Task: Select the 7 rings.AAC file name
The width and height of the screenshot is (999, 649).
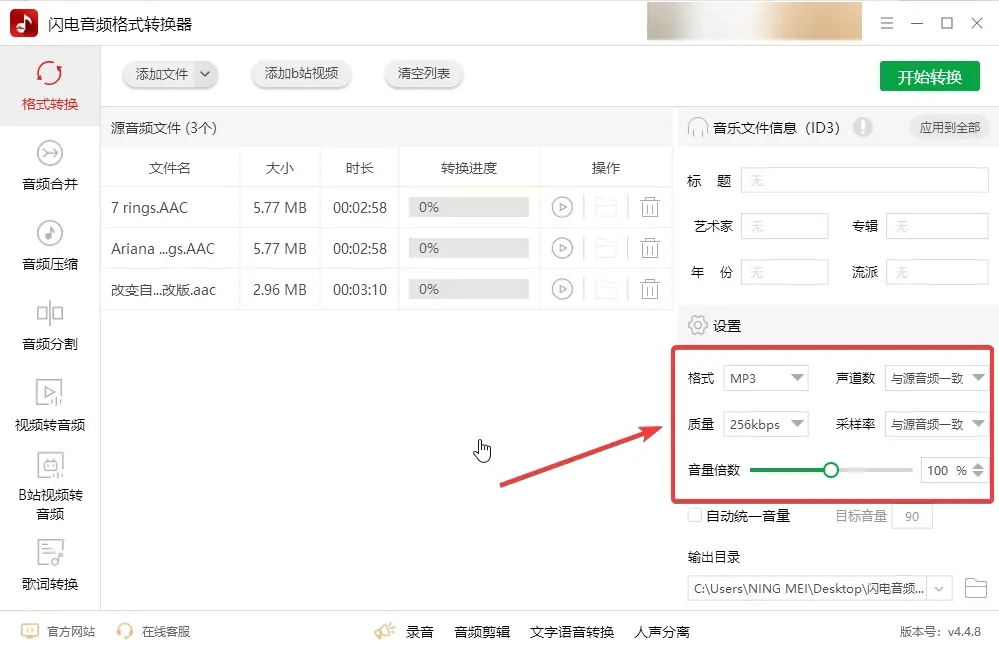Action: pos(149,208)
